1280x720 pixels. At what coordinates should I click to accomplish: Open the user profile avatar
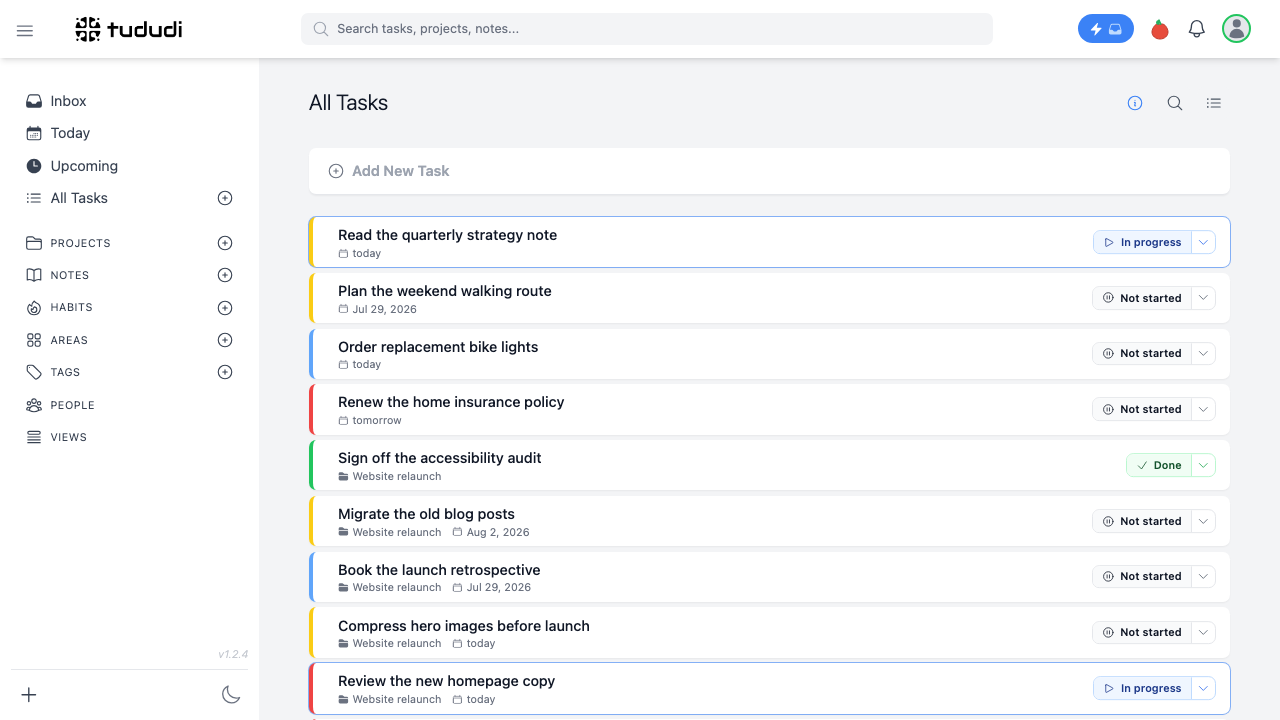click(1237, 29)
